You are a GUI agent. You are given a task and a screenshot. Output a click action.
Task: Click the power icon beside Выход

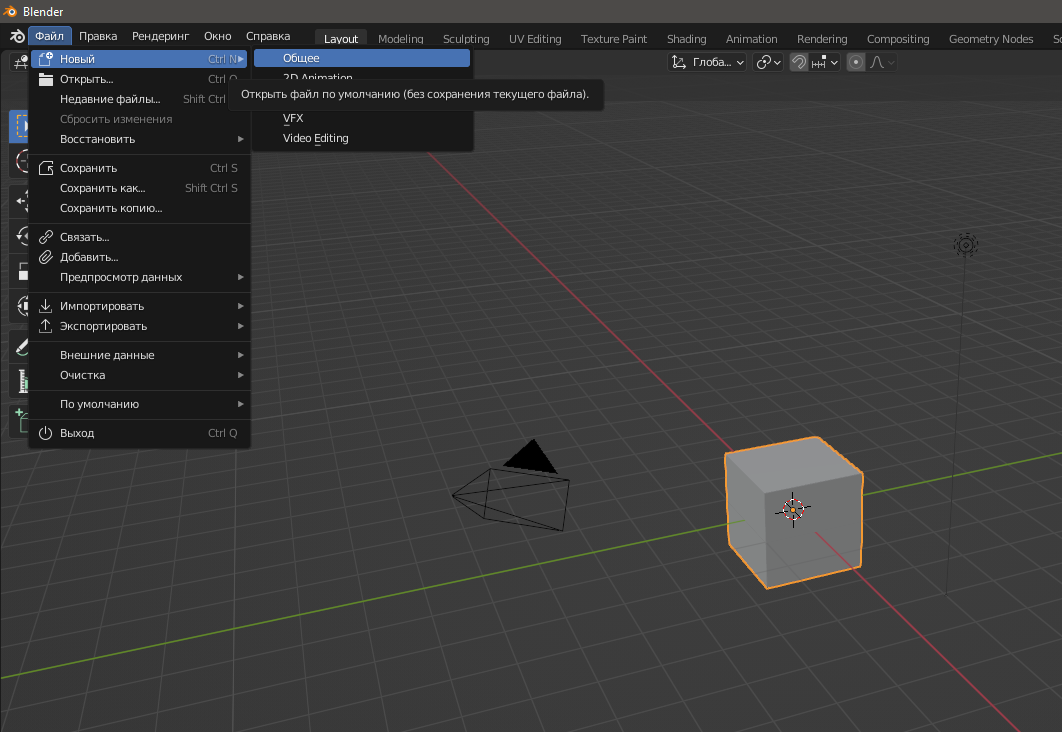(x=45, y=433)
